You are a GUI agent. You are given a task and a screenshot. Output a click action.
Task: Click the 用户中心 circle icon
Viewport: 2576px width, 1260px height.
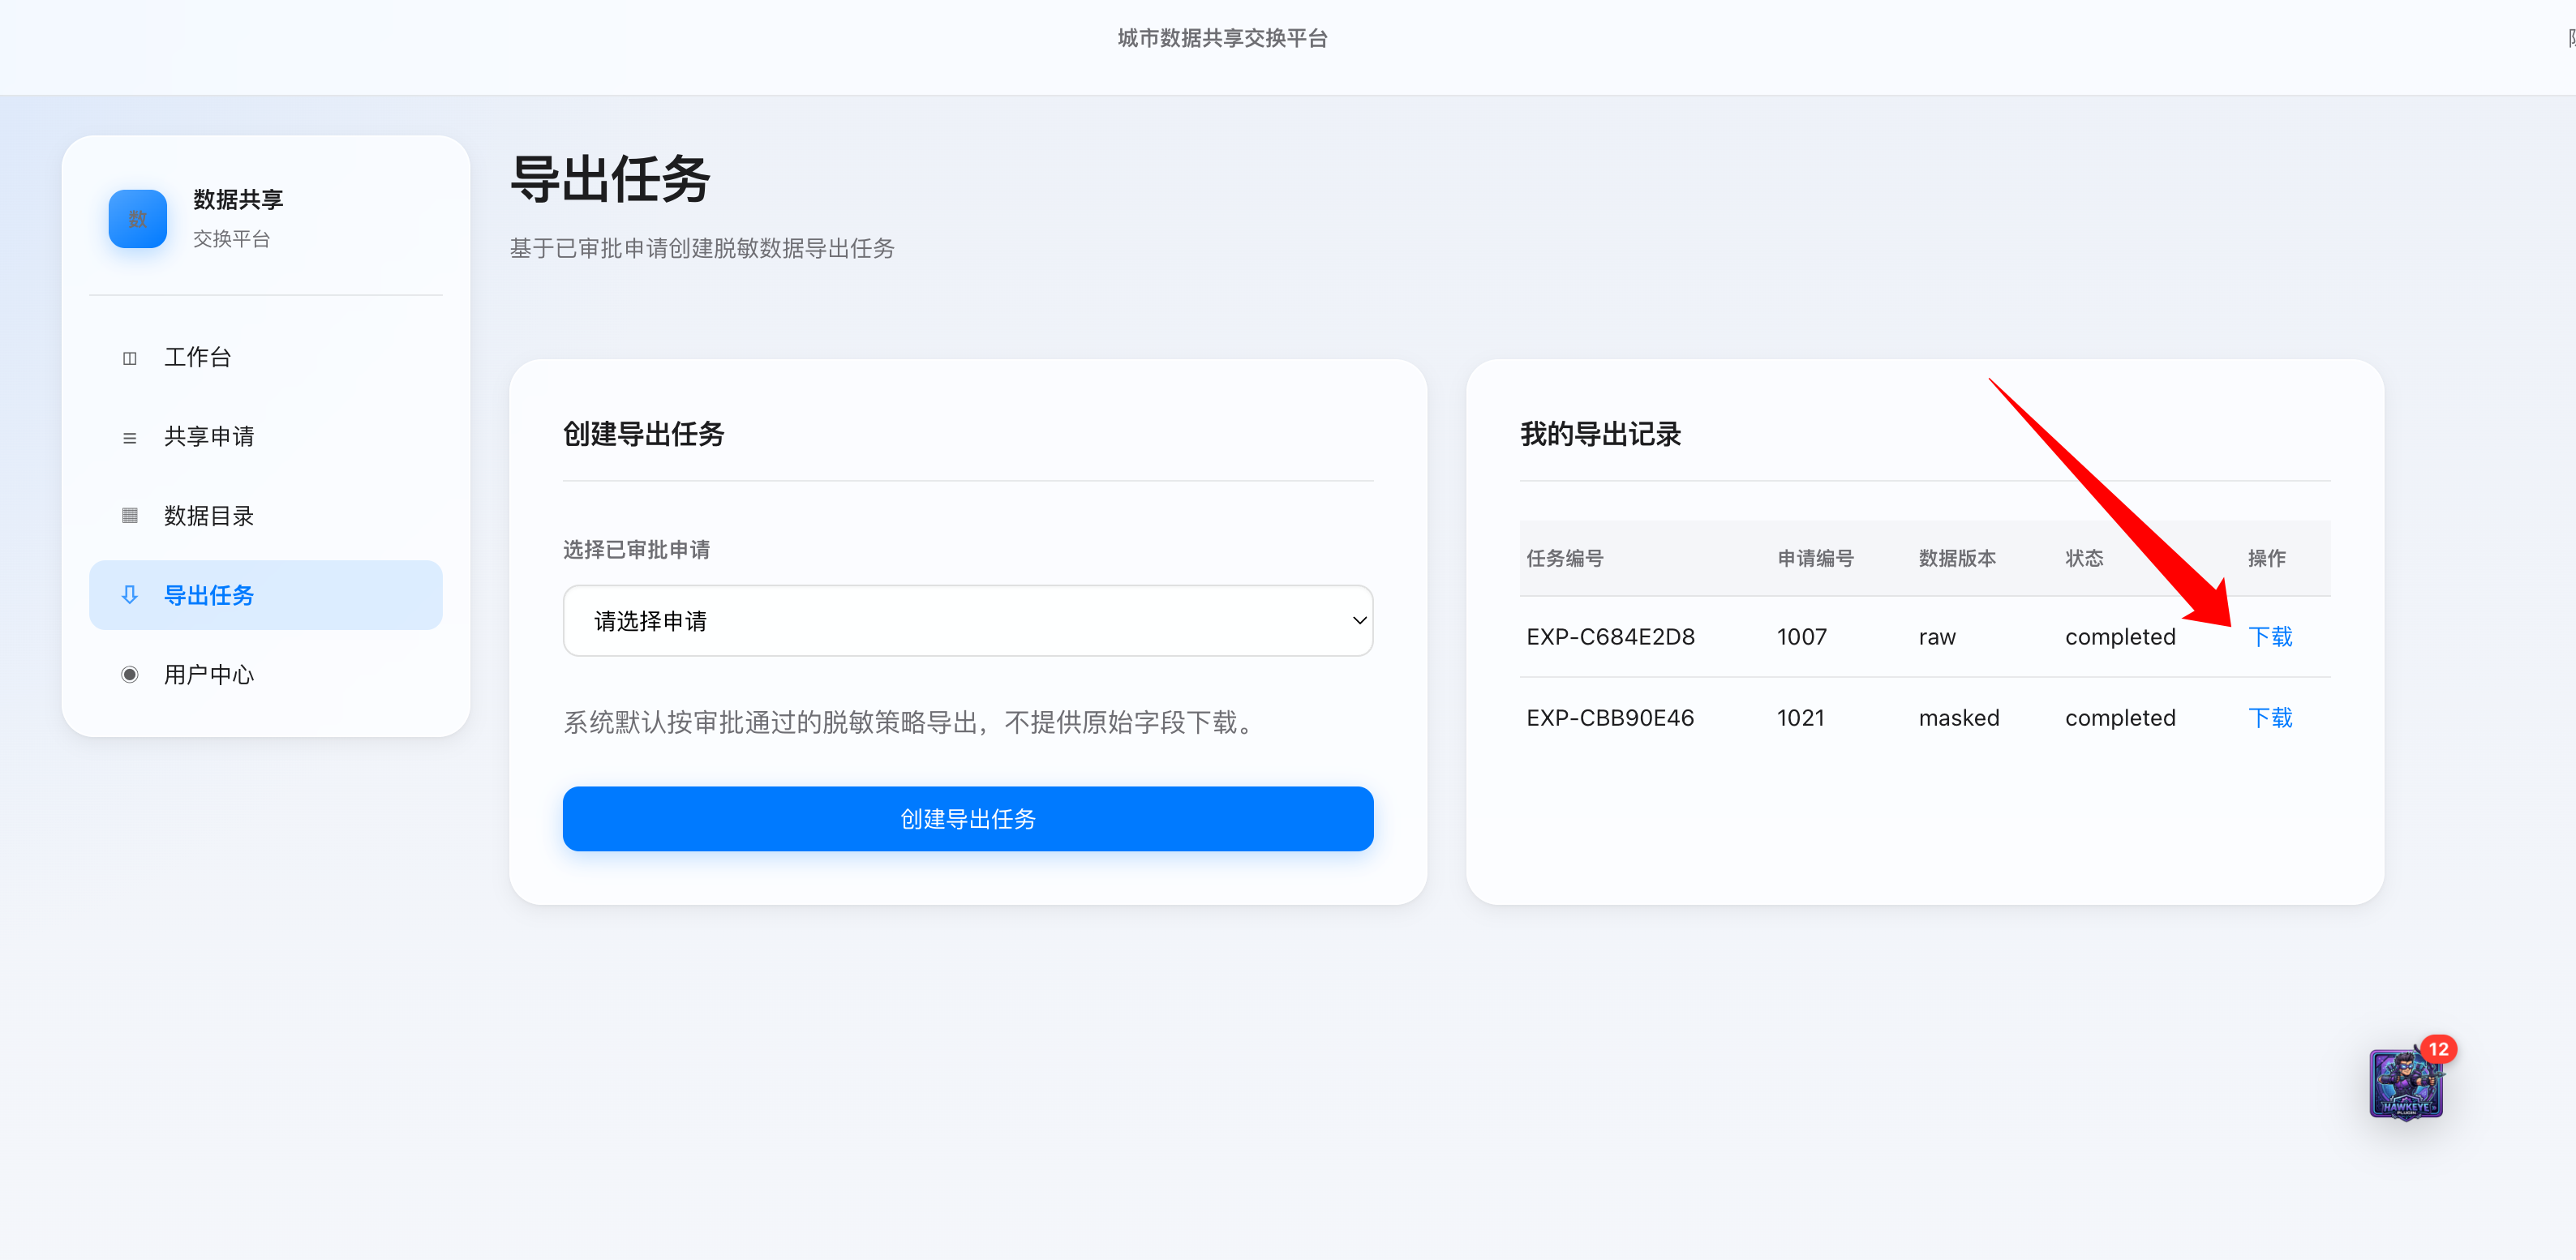(129, 675)
